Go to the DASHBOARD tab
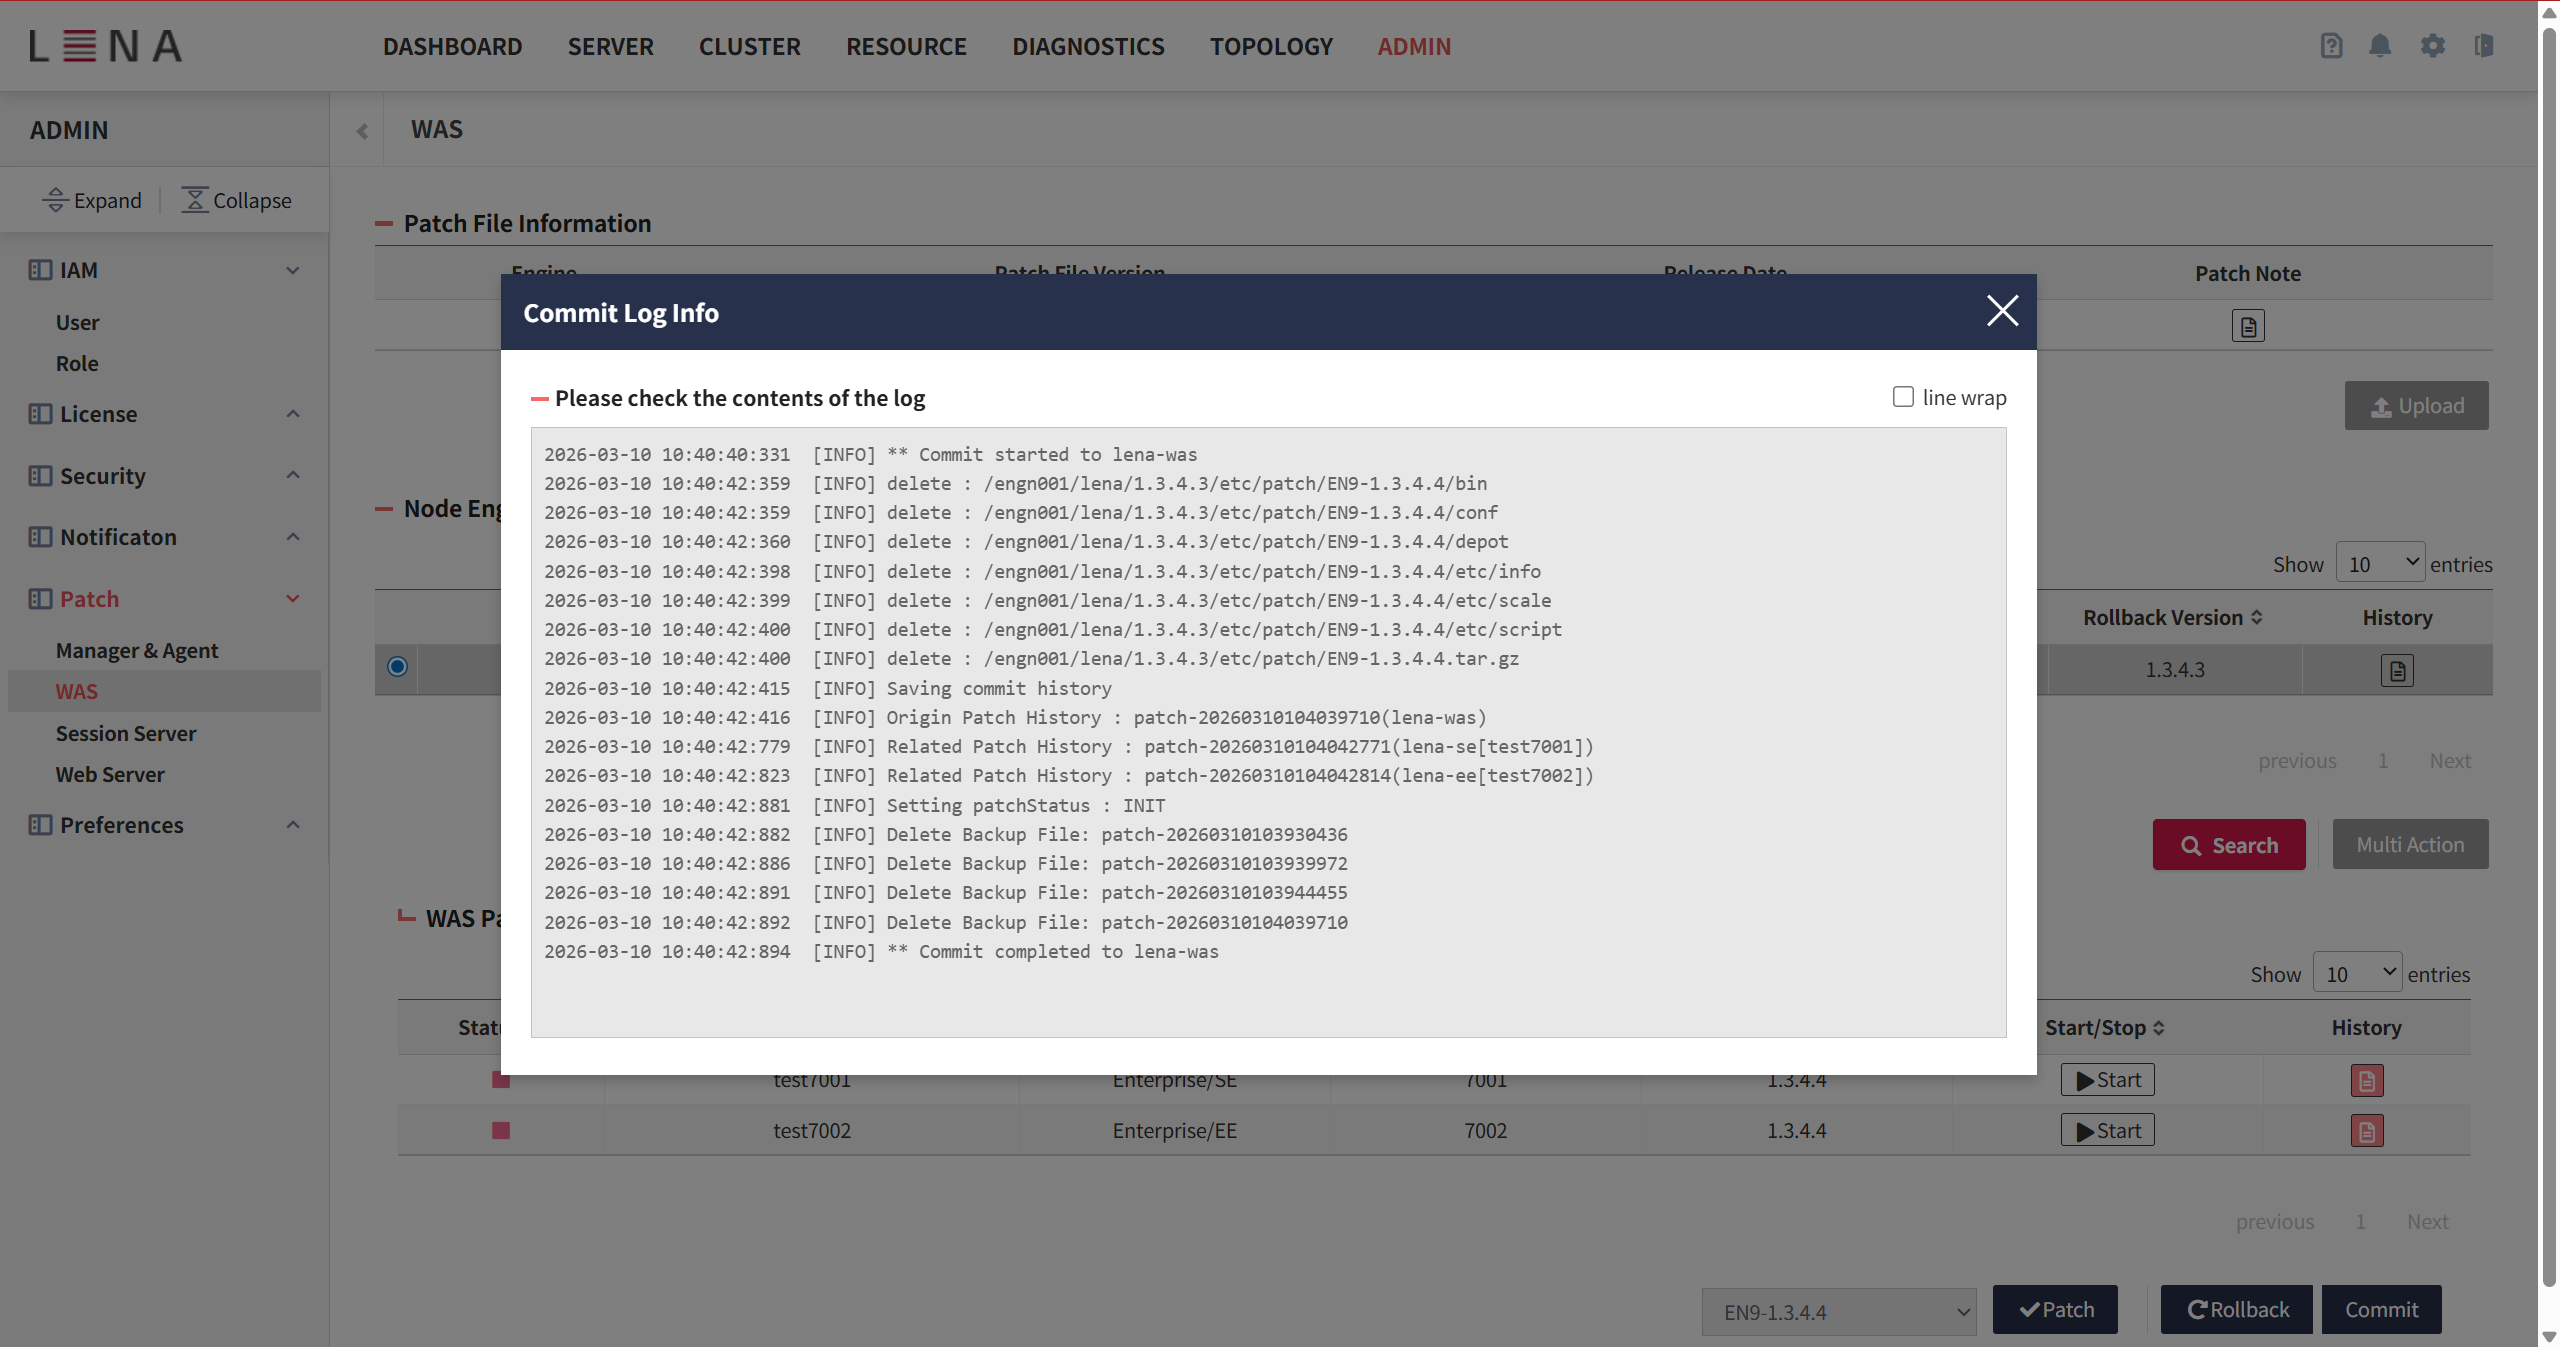Image resolution: width=2560 pixels, height=1347 pixels. pyautogui.click(x=452, y=46)
